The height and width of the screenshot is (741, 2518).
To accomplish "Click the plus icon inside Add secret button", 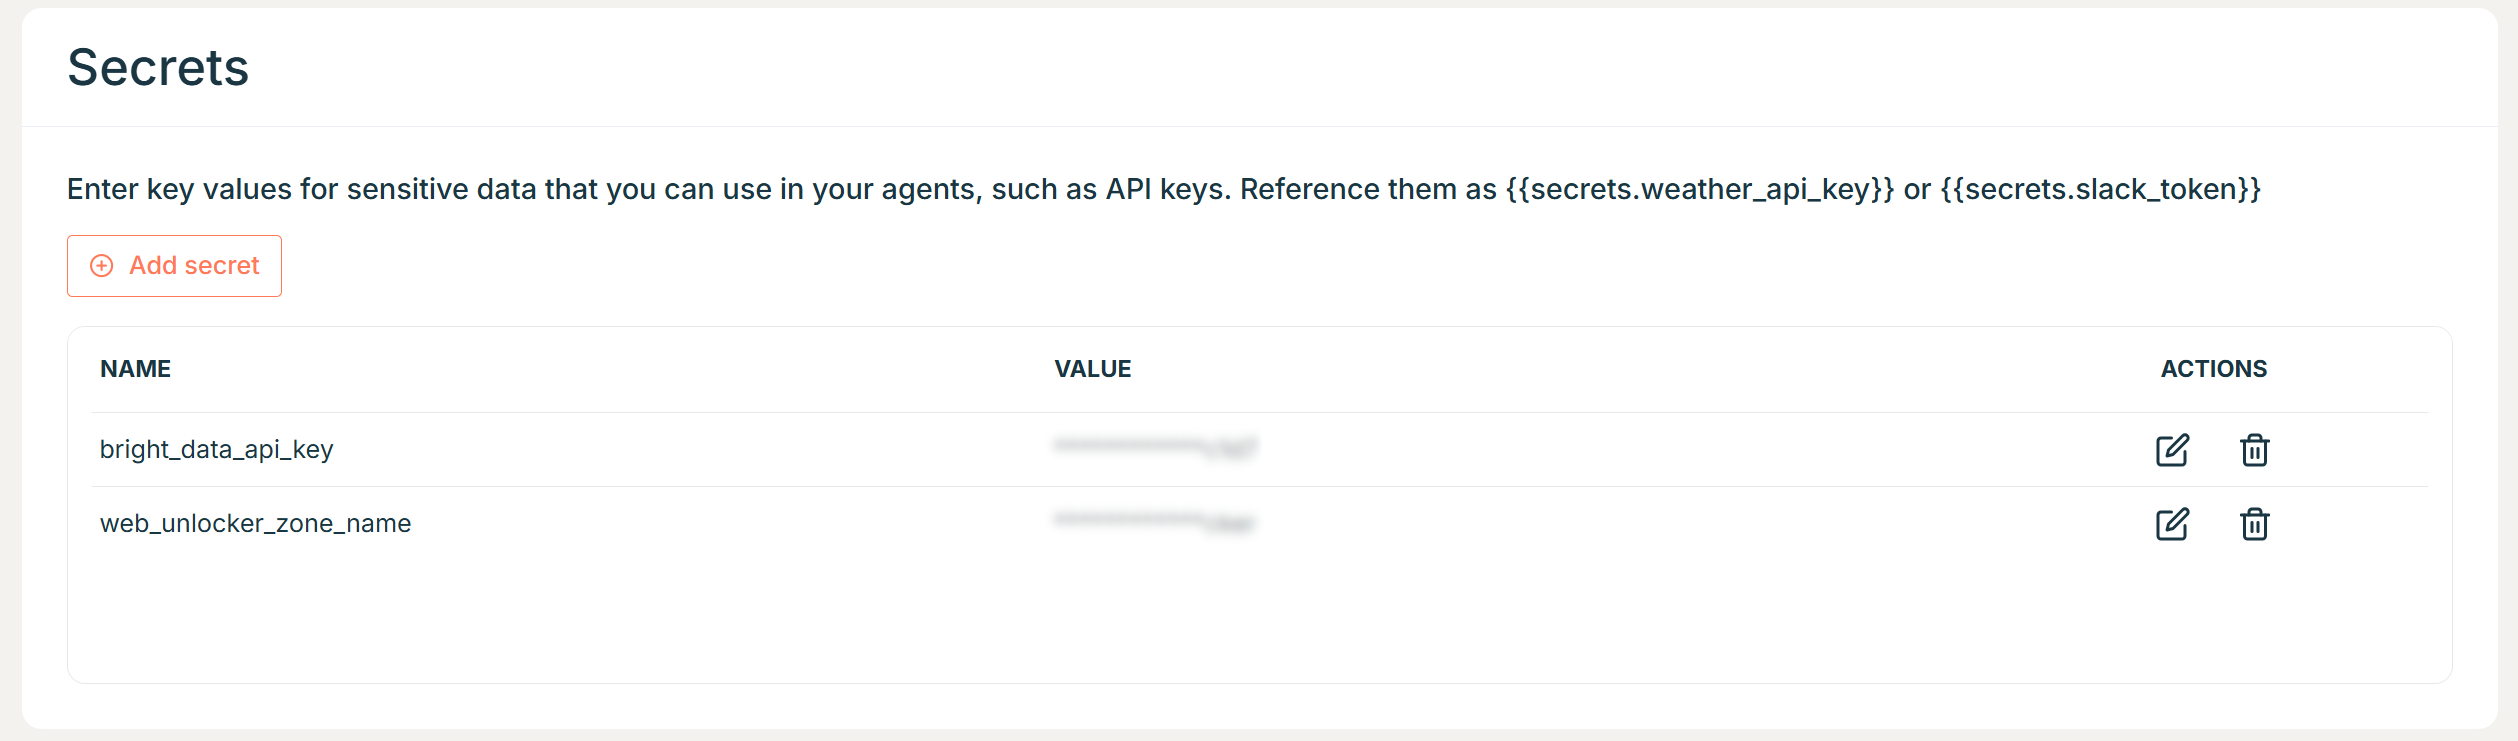I will pyautogui.click(x=101, y=265).
